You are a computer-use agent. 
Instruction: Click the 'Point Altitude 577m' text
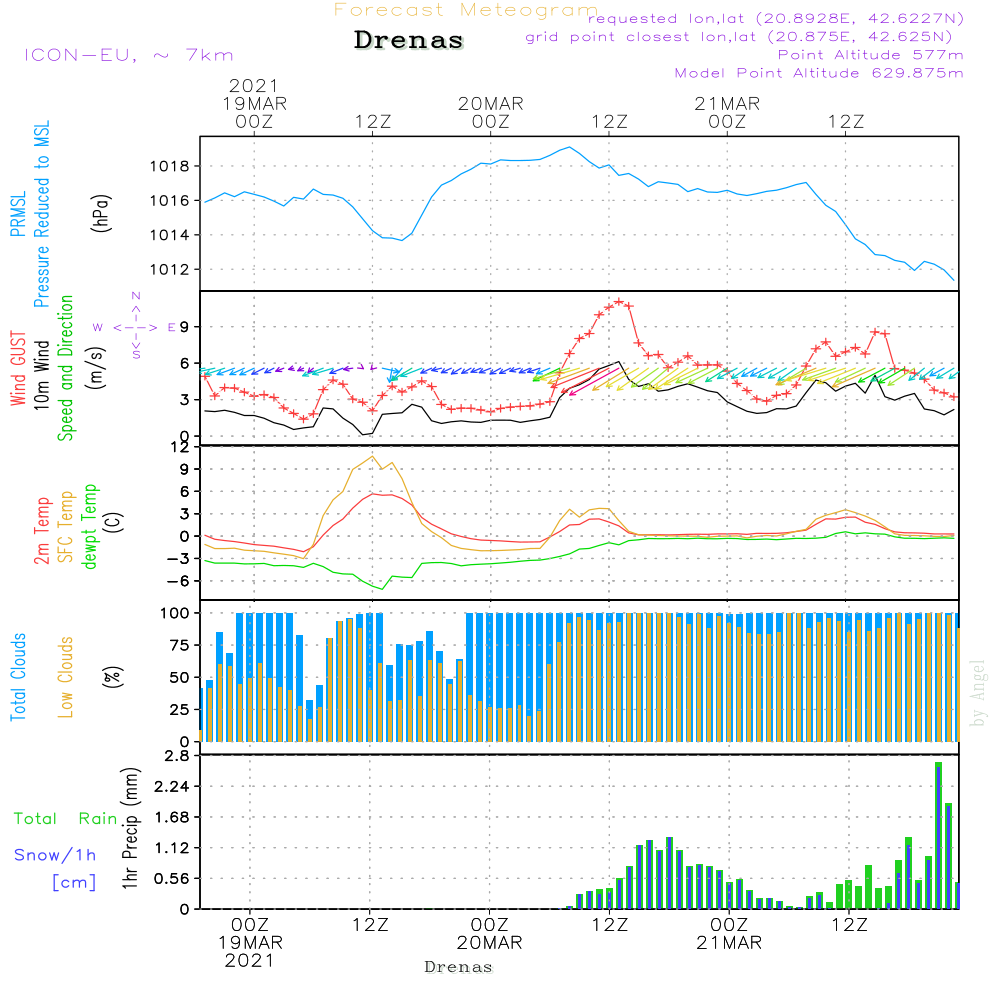870,55
